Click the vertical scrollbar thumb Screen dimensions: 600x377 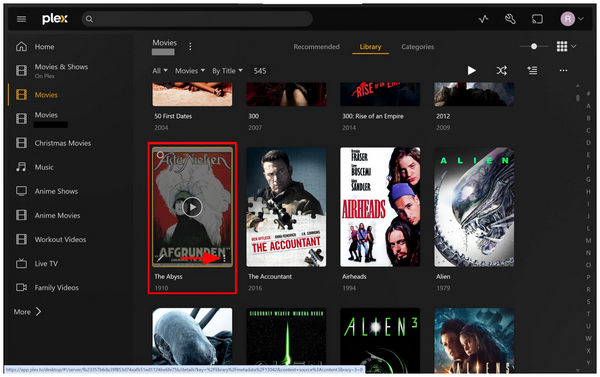[x=578, y=98]
